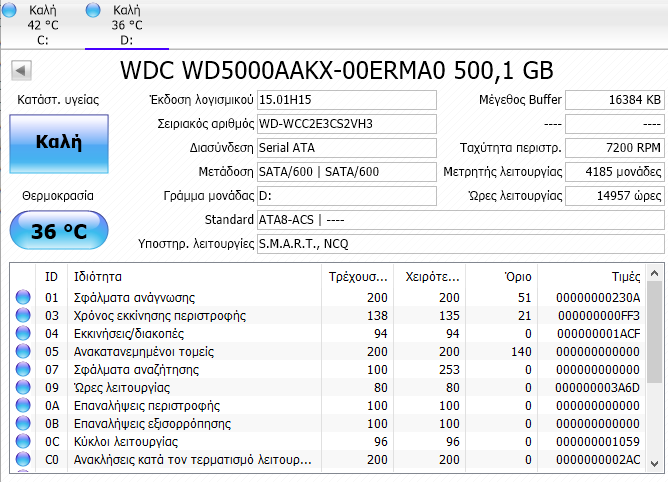Viewport: 668px width, 482px height.
Task: Click threshold value 140 in row 05
Action: [521, 352]
